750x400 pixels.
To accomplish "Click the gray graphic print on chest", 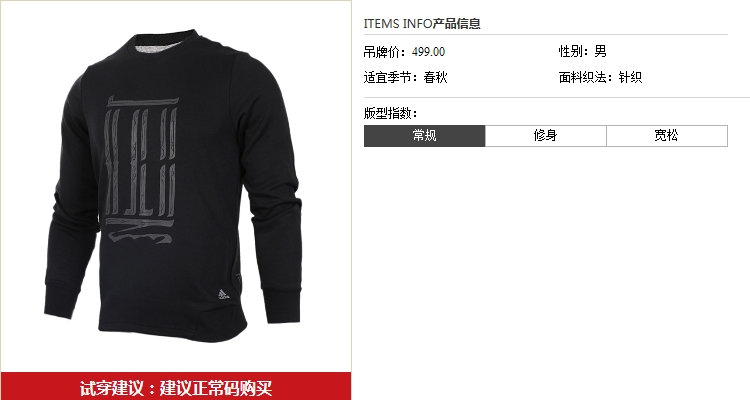I will [x=142, y=169].
